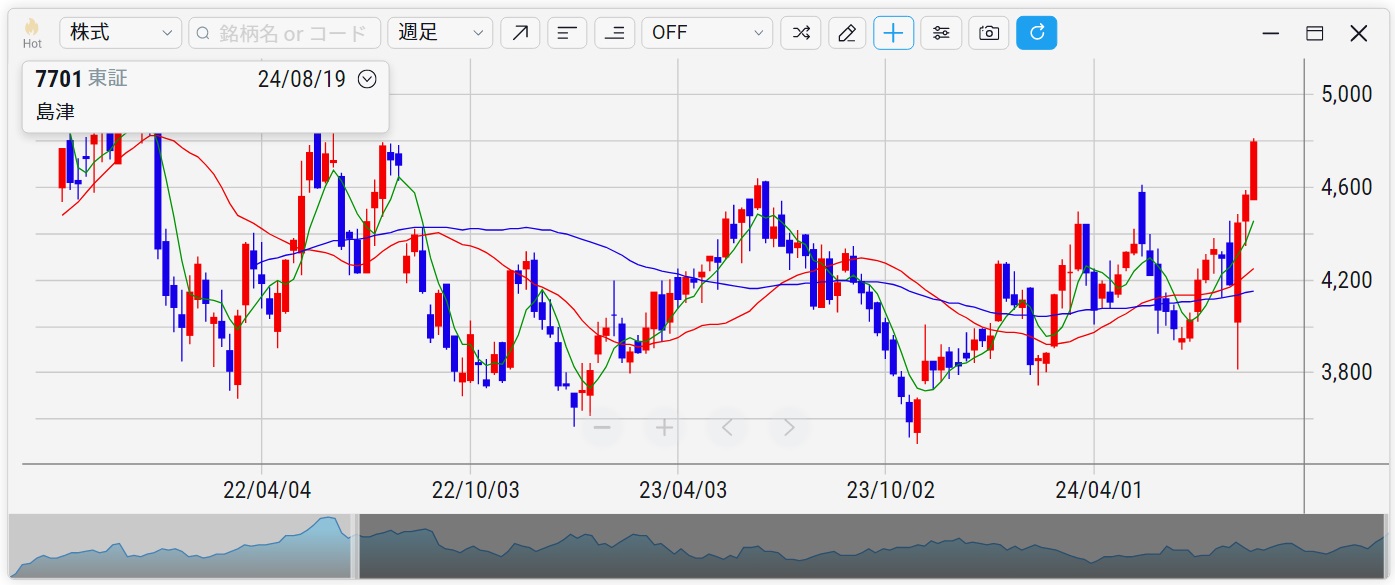Open the 株式 instrument type dropdown
This screenshot has width=1395, height=585.
[121, 33]
